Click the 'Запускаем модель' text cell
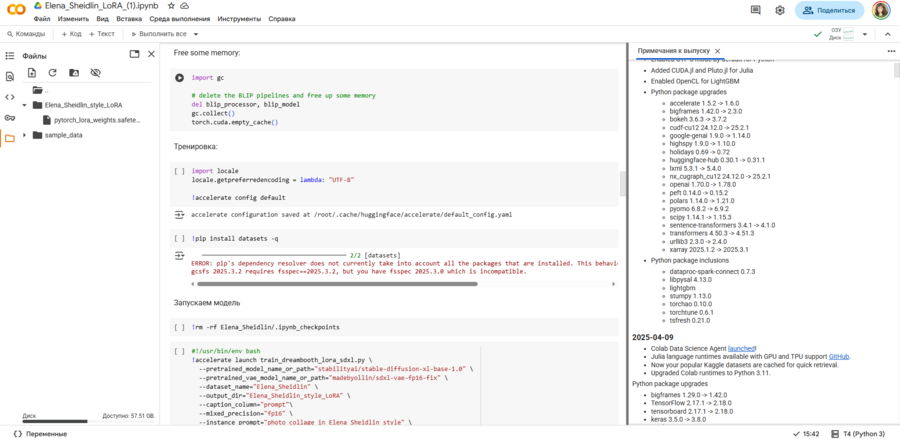The width and height of the screenshot is (900, 439). (207, 302)
